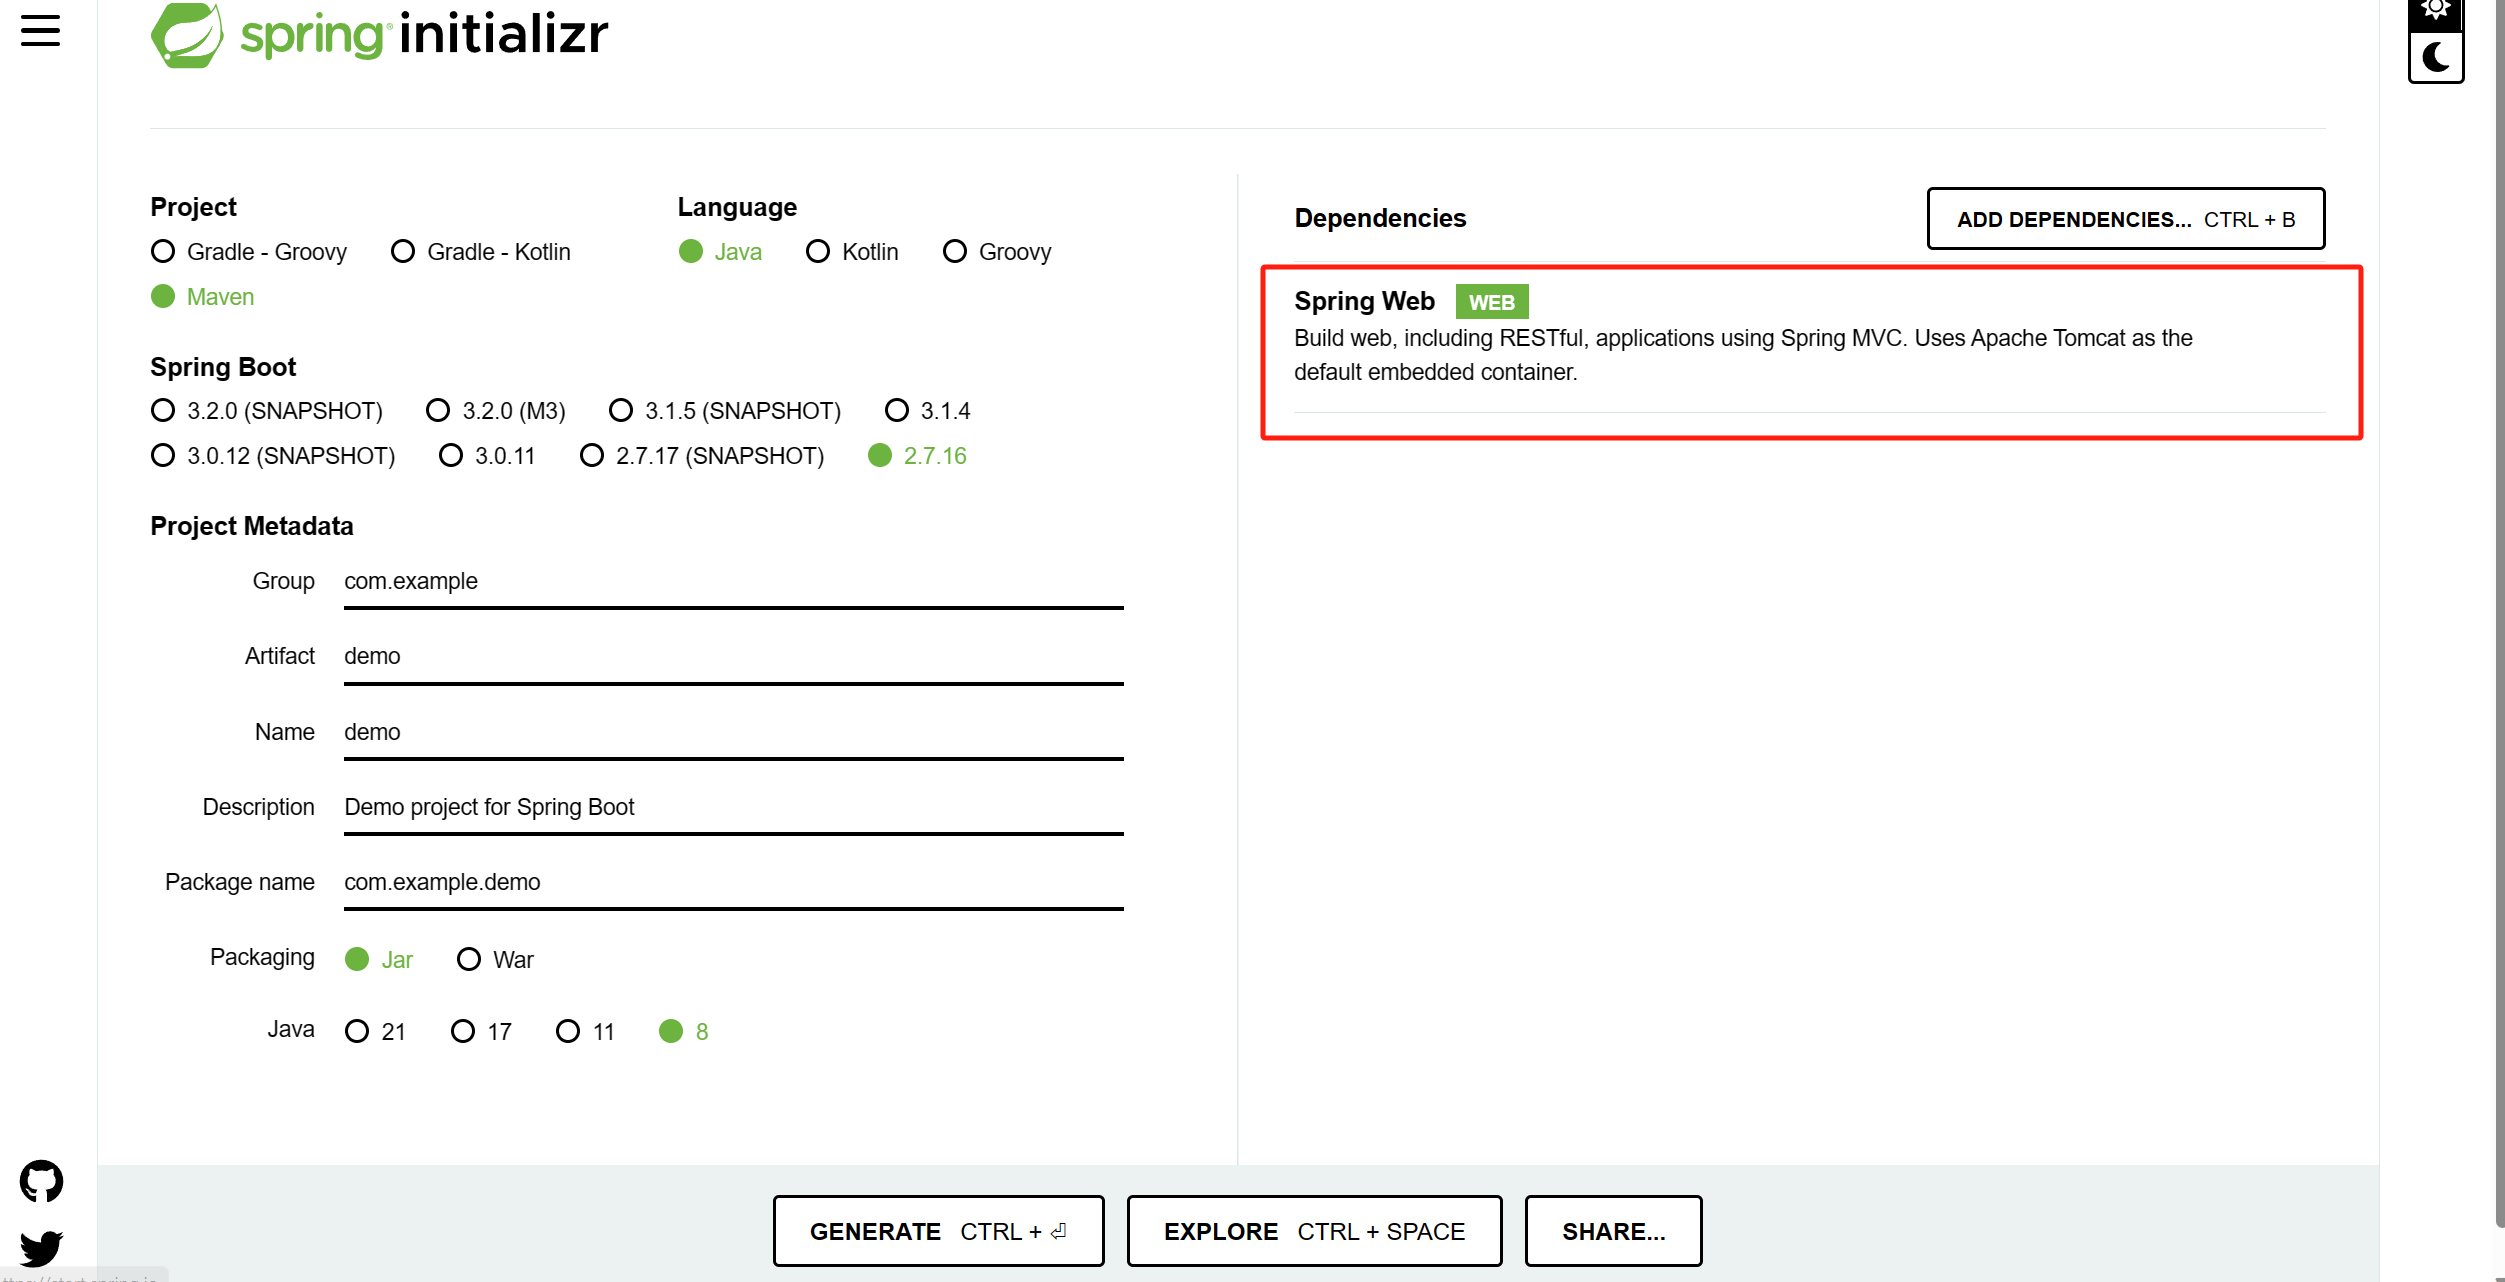Click Add Dependencies button
Viewport: 2505px width, 1282px height.
pos(2125,219)
